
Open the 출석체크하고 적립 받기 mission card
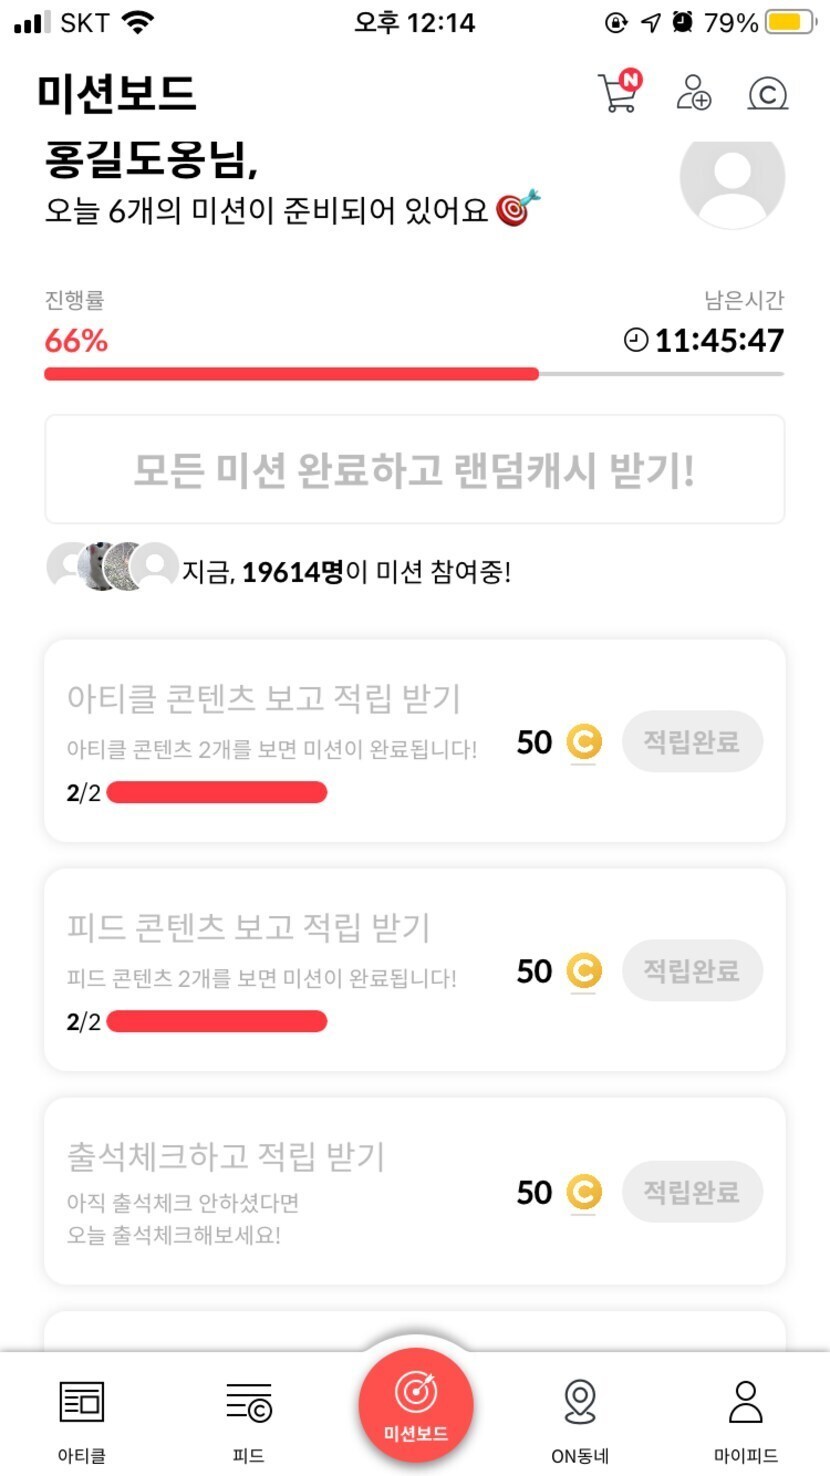coord(280,1192)
